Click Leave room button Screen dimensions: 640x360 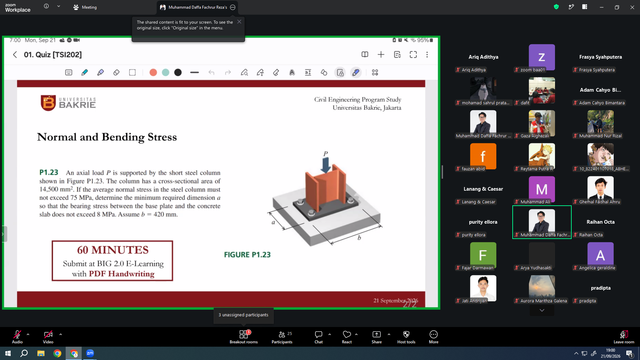(x=624, y=337)
